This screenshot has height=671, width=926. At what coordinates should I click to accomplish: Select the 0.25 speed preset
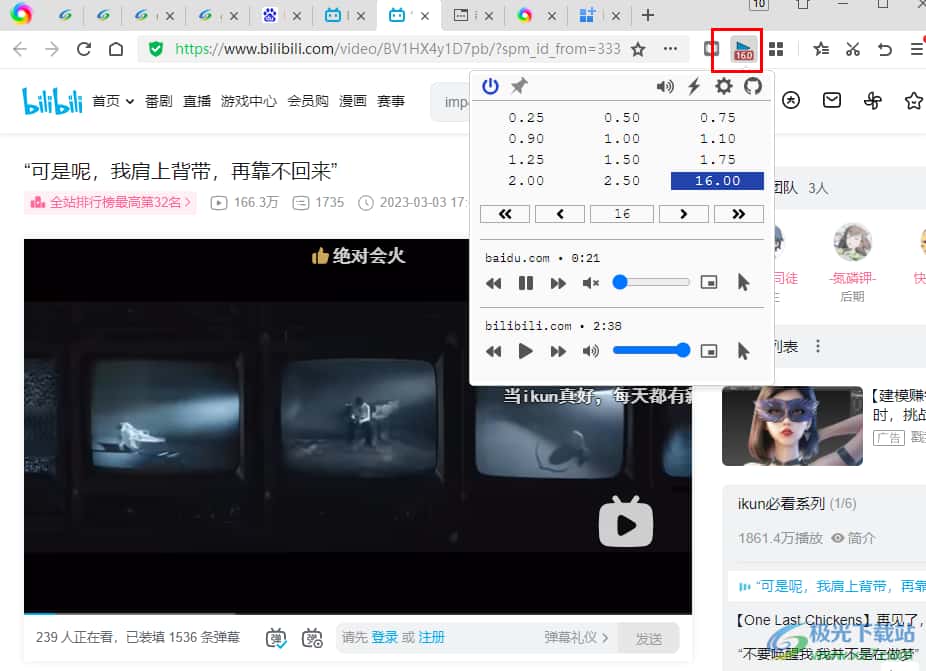pyautogui.click(x=526, y=118)
